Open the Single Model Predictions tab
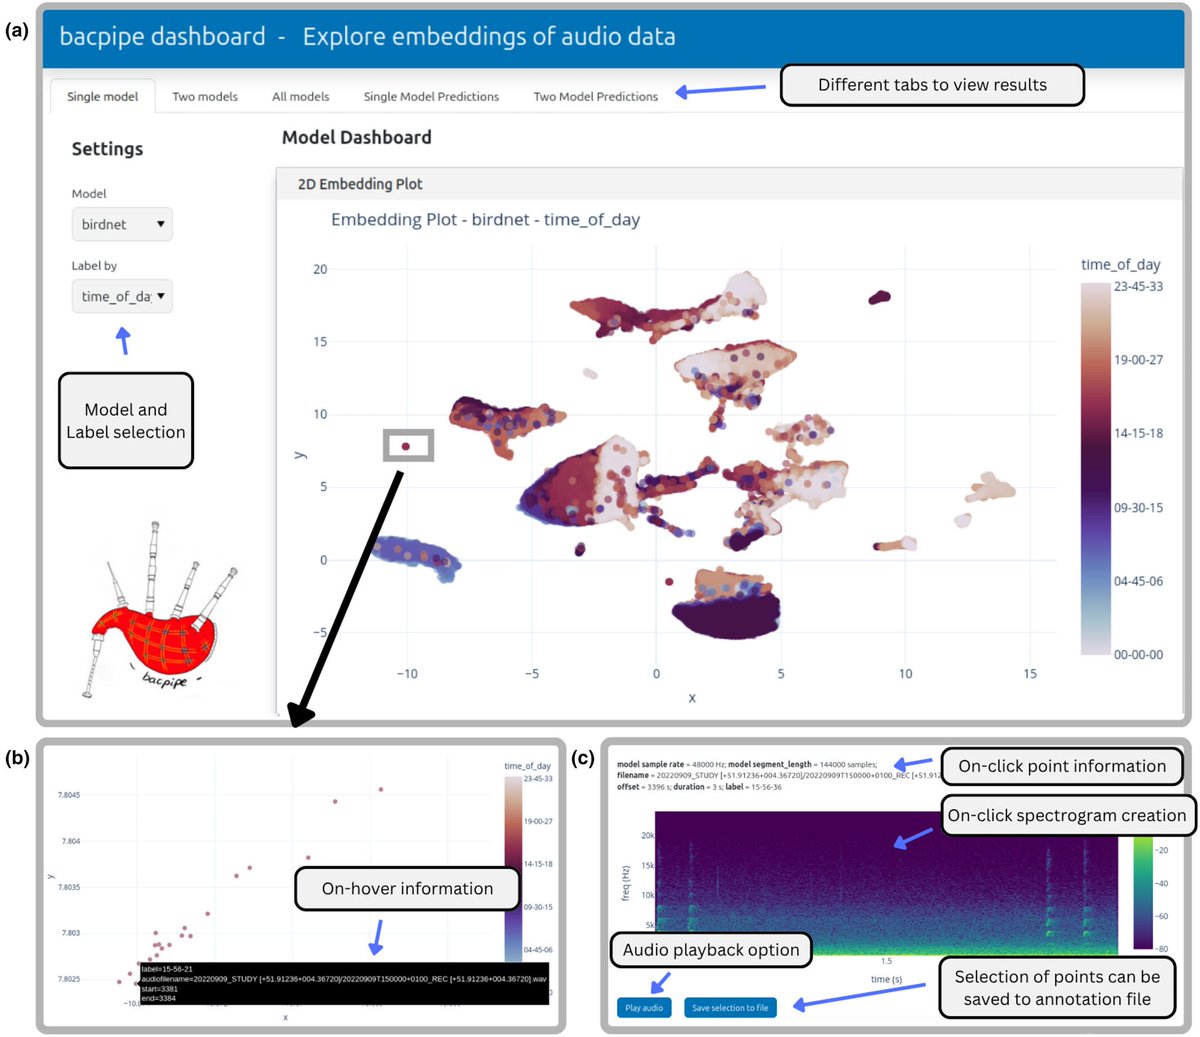Viewport: 1200px width, 1037px height. pyautogui.click(x=431, y=96)
